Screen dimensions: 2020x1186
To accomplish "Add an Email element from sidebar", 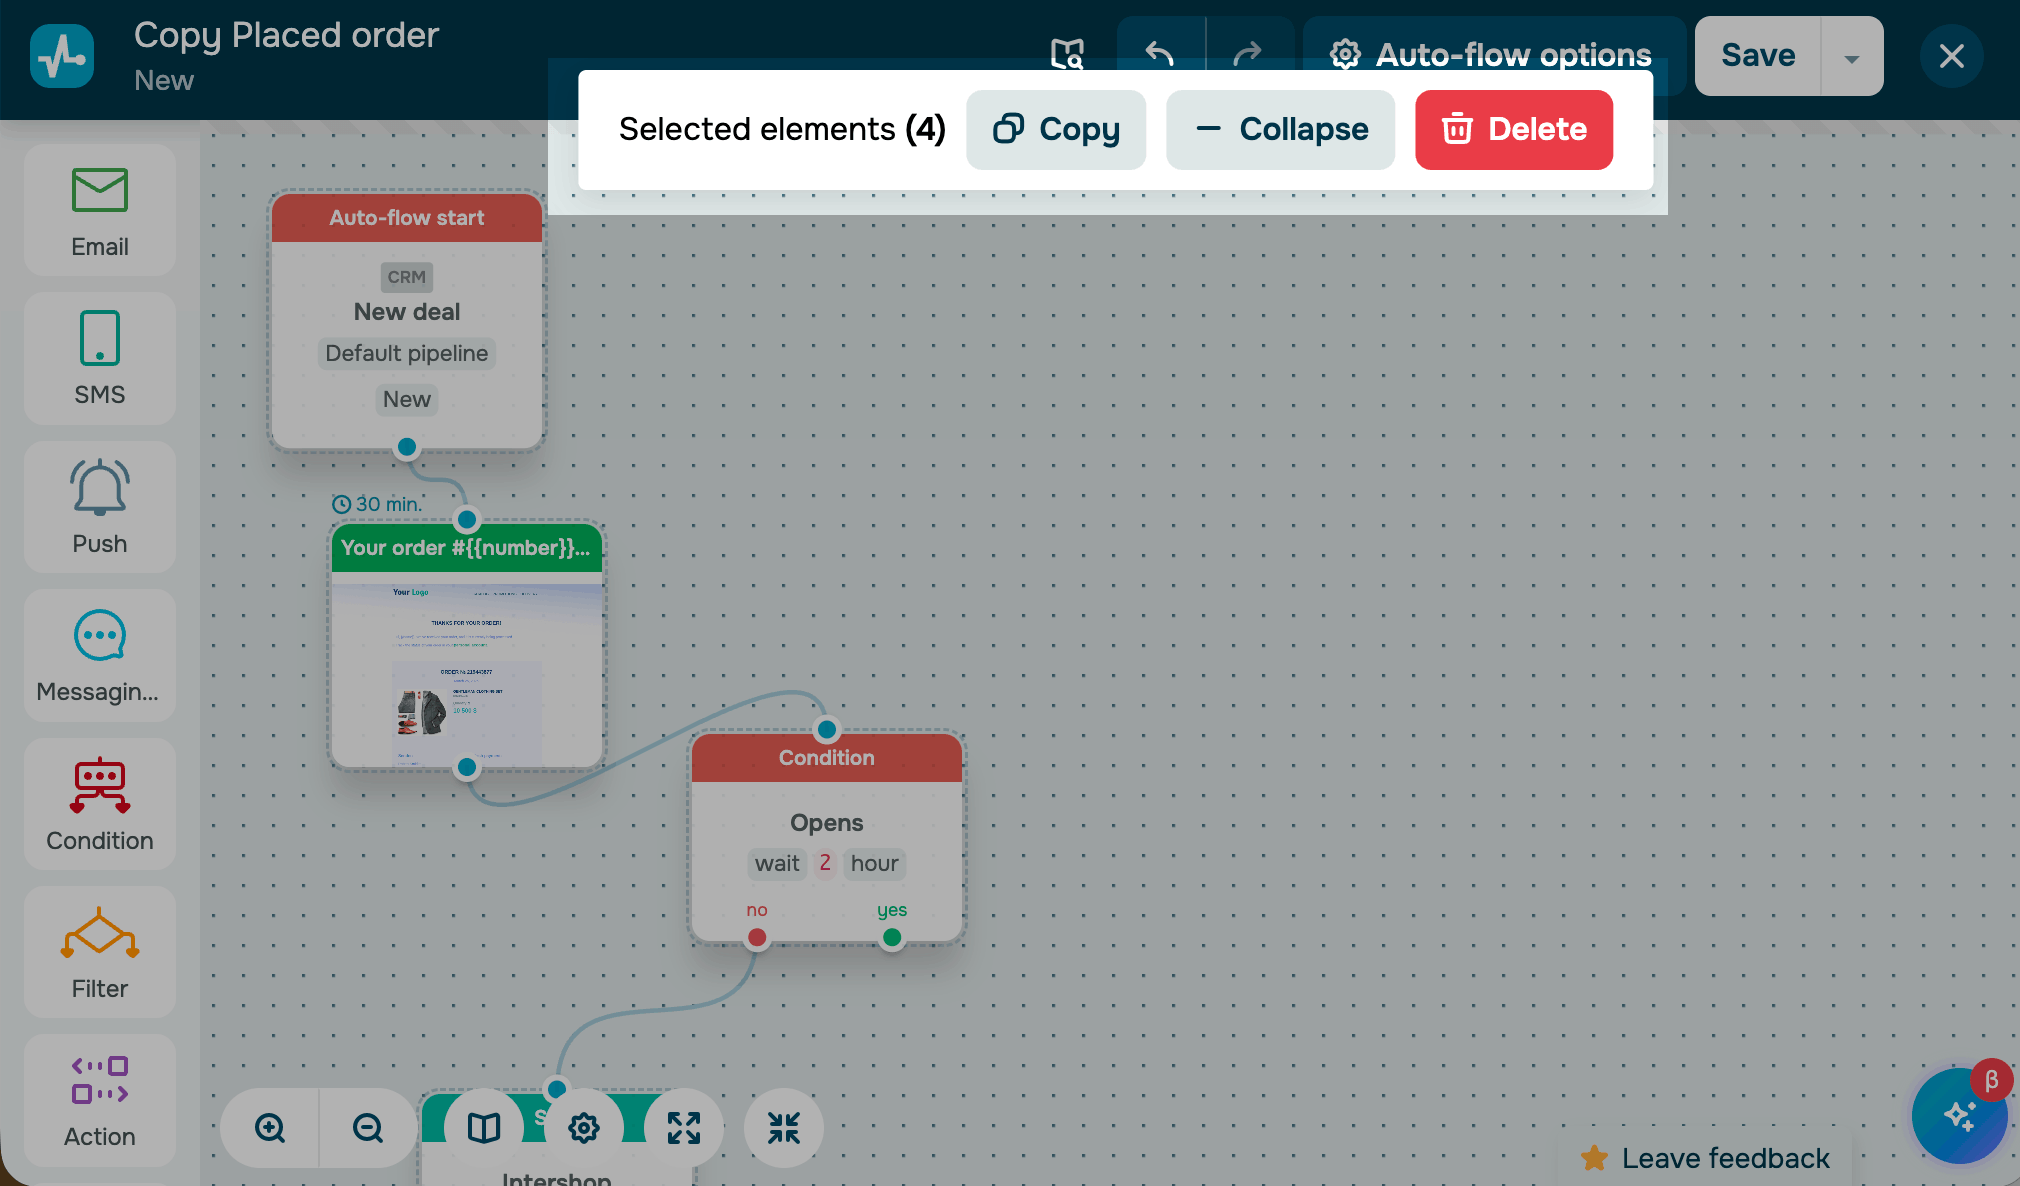I will 100,210.
